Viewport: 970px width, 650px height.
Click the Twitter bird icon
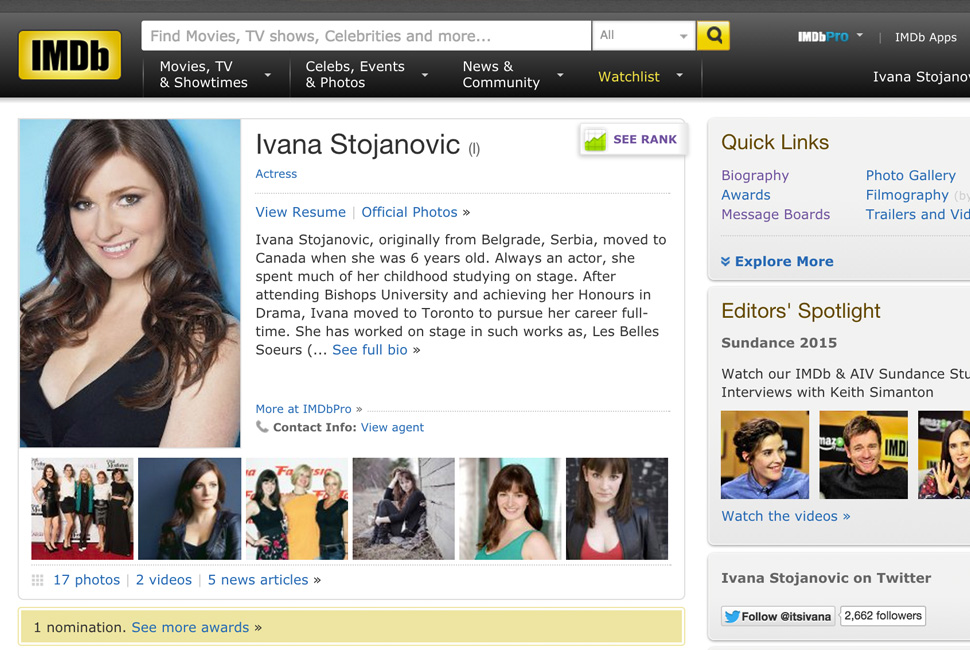click(x=732, y=616)
